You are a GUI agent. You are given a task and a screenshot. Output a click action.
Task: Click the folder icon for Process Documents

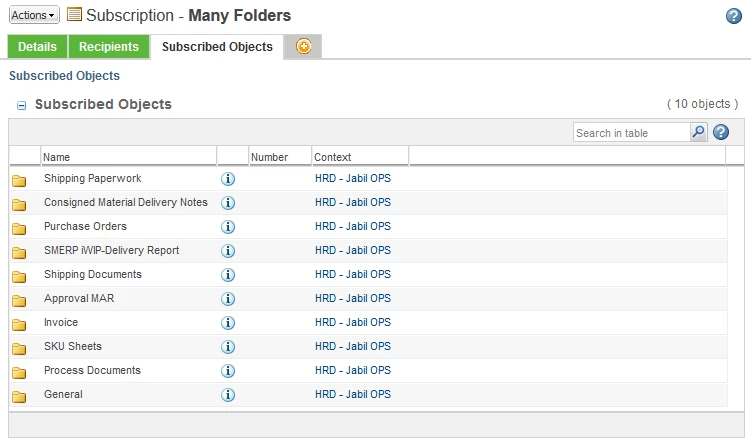click(19, 372)
